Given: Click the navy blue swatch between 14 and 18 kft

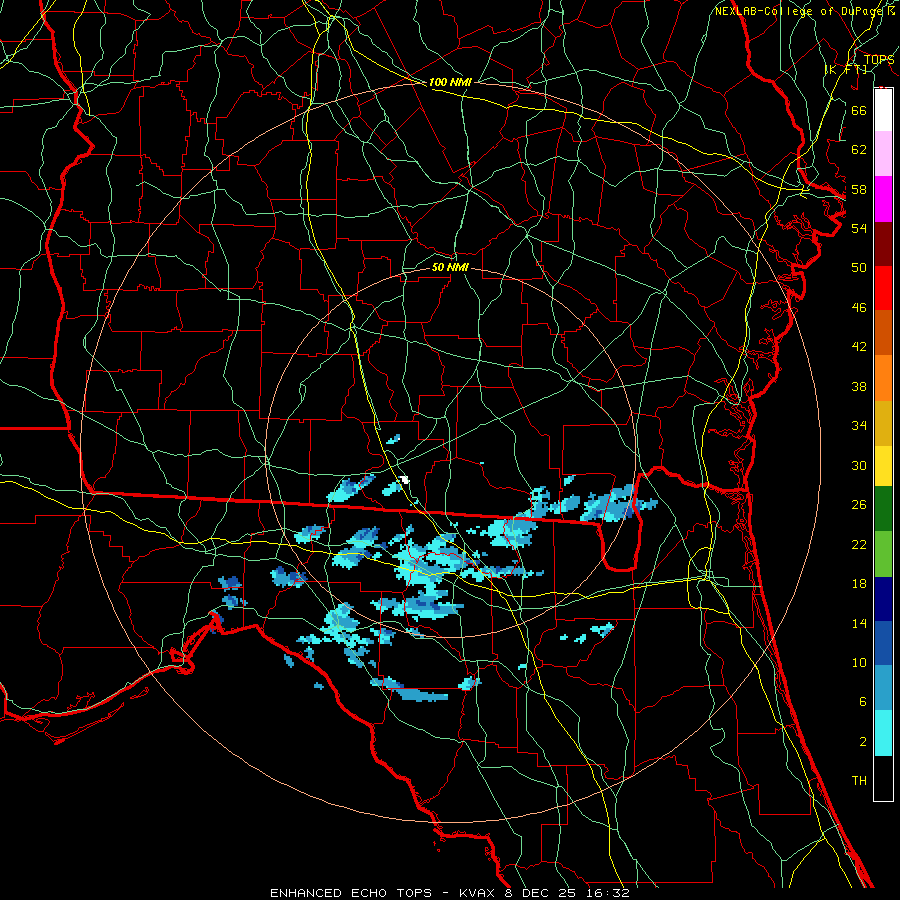Looking at the screenshot, I should pos(883,599).
